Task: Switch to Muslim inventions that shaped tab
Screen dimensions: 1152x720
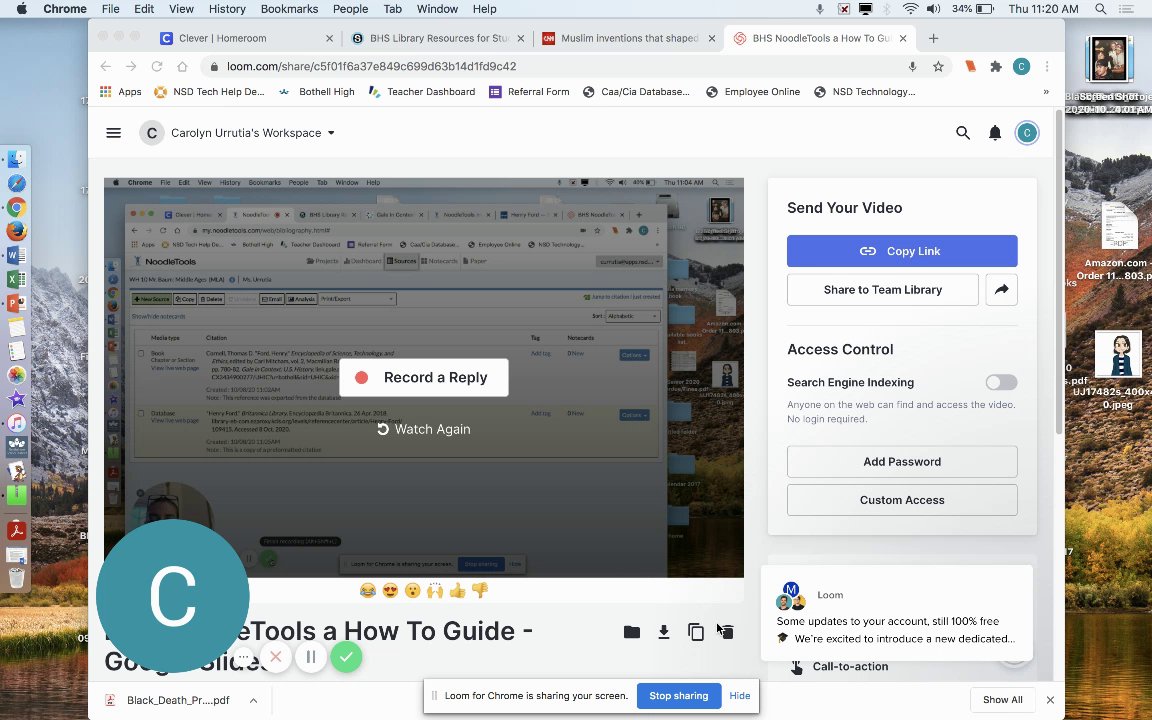Action: (x=629, y=38)
